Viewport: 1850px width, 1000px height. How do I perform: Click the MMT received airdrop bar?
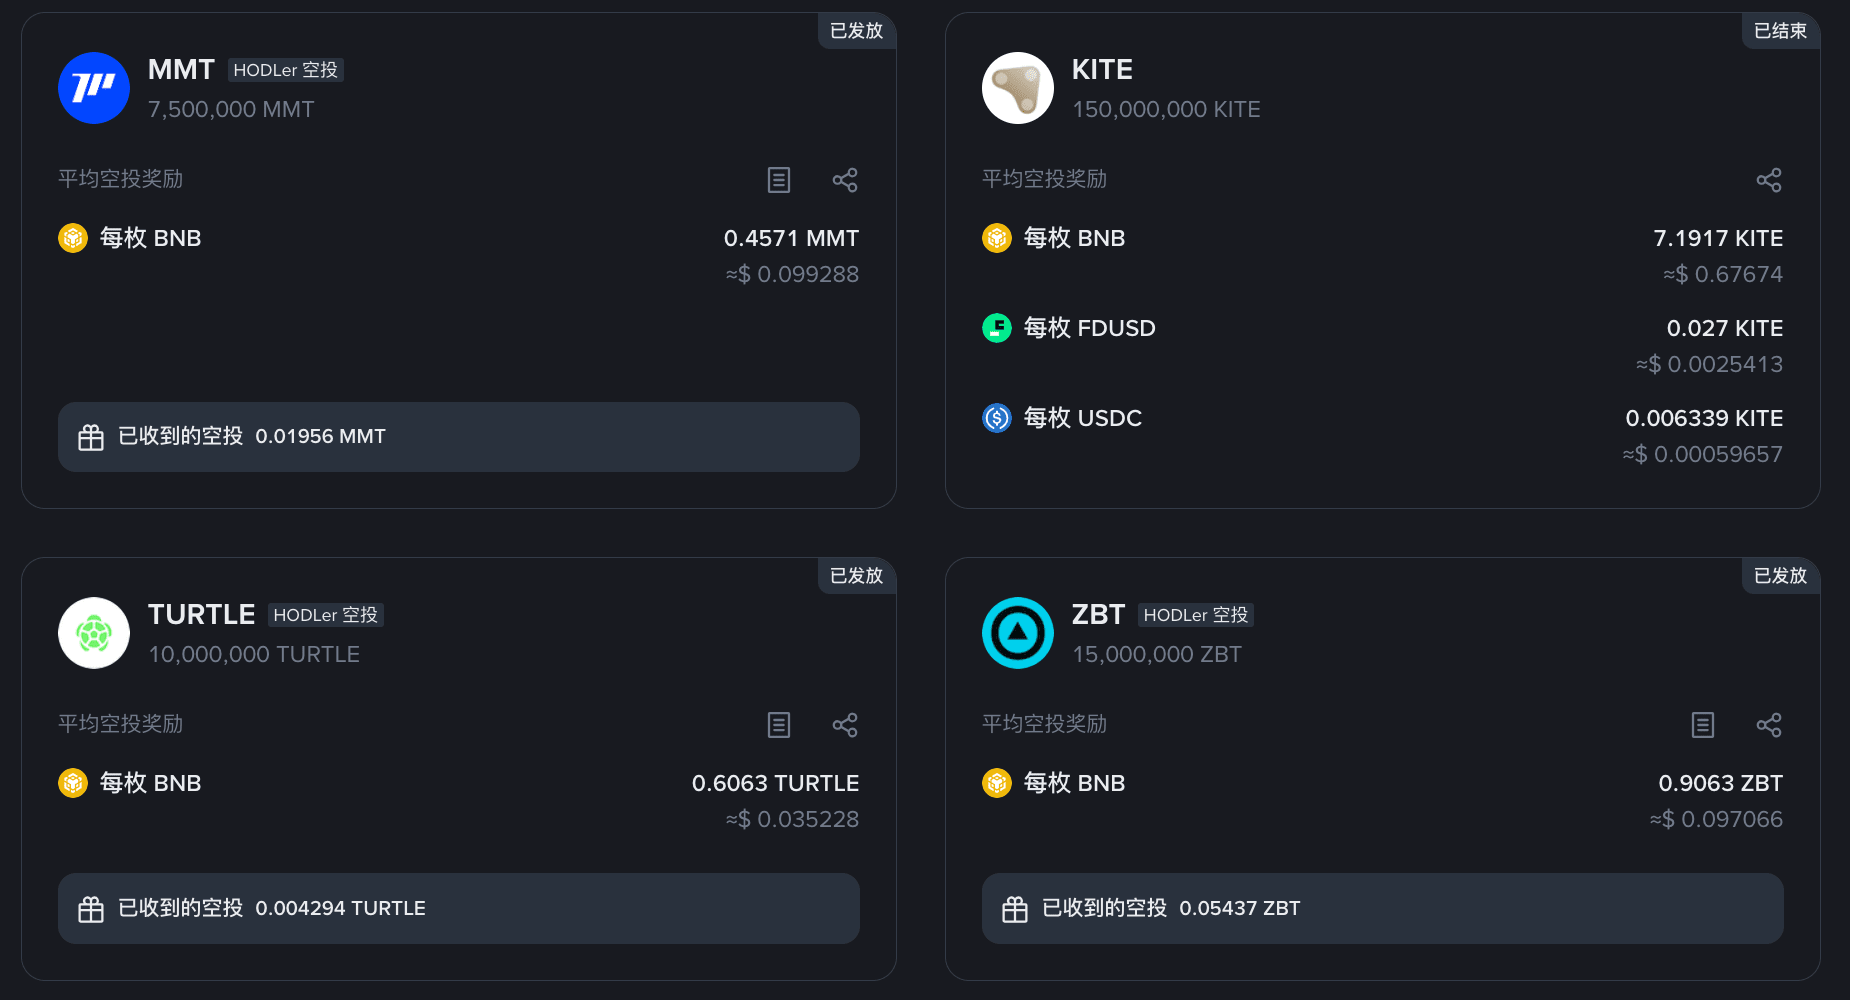pyautogui.click(x=459, y=437)
